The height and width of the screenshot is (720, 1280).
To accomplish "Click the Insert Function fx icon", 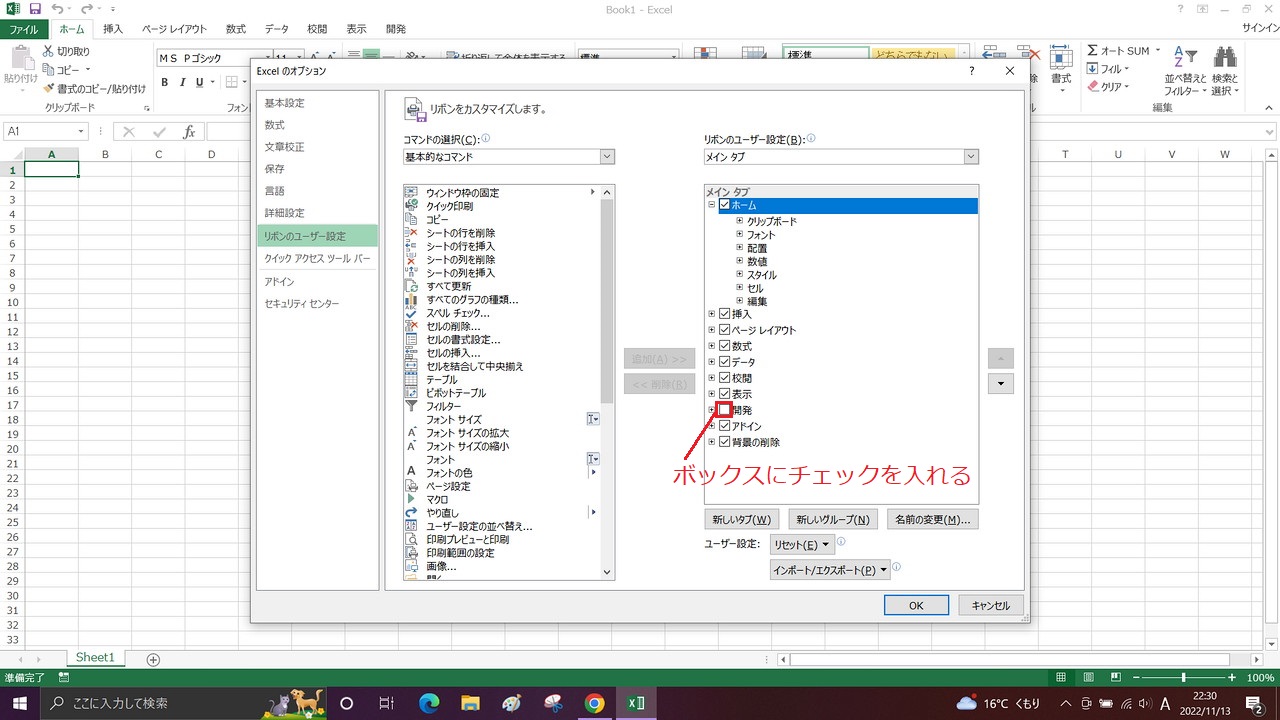I will (188, 132).
